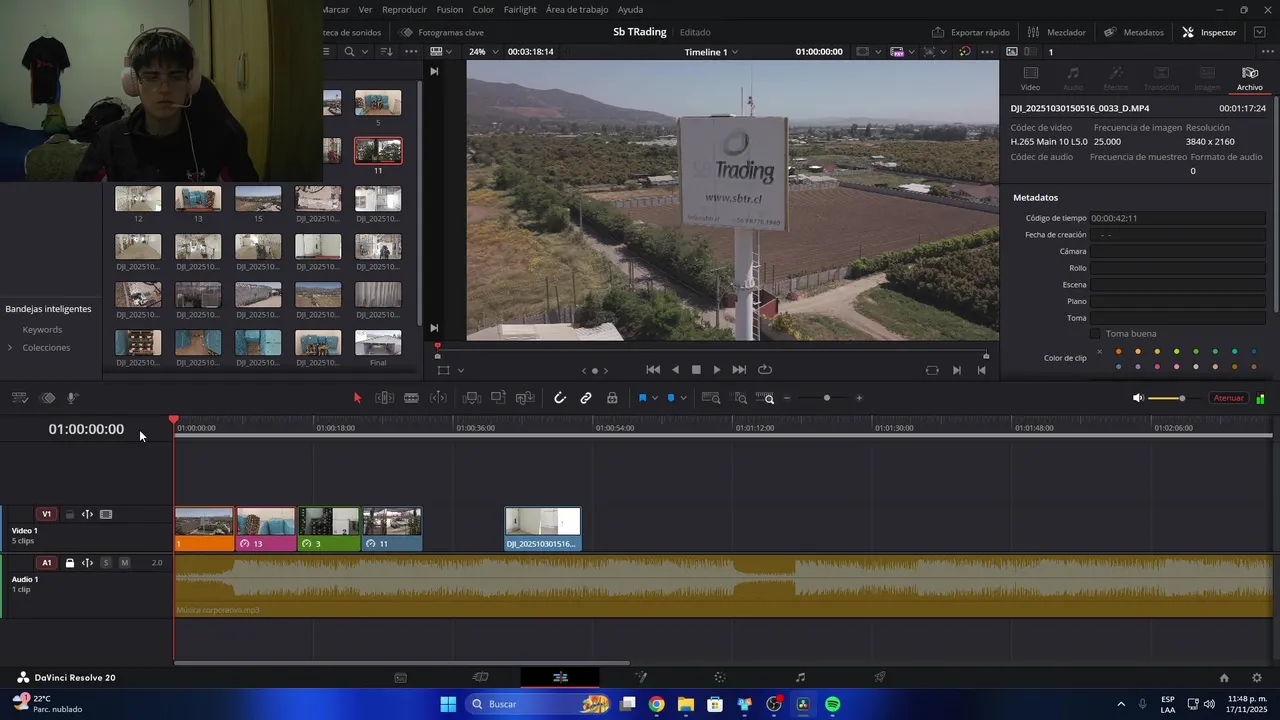Toggle the Linked Selection chain icon
This screenshot has height=720, width=1280.
click(586, 398)
